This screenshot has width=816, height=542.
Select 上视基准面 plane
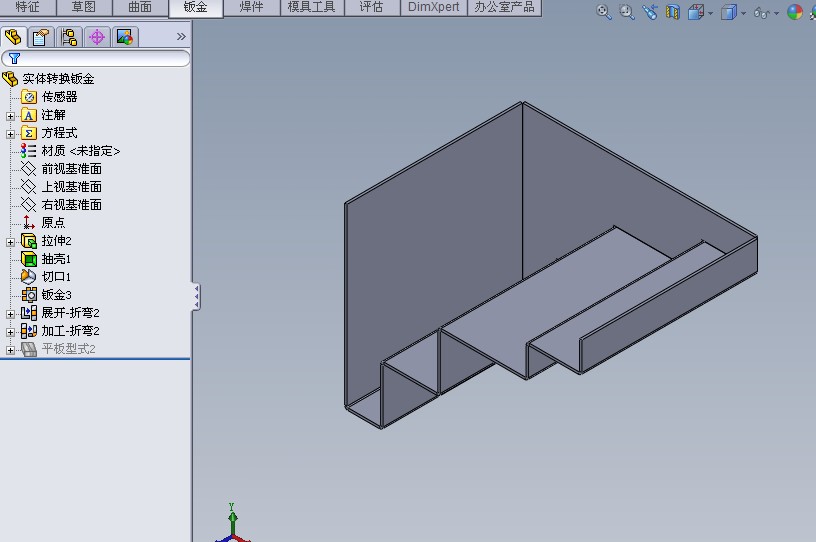click(72, 187)
